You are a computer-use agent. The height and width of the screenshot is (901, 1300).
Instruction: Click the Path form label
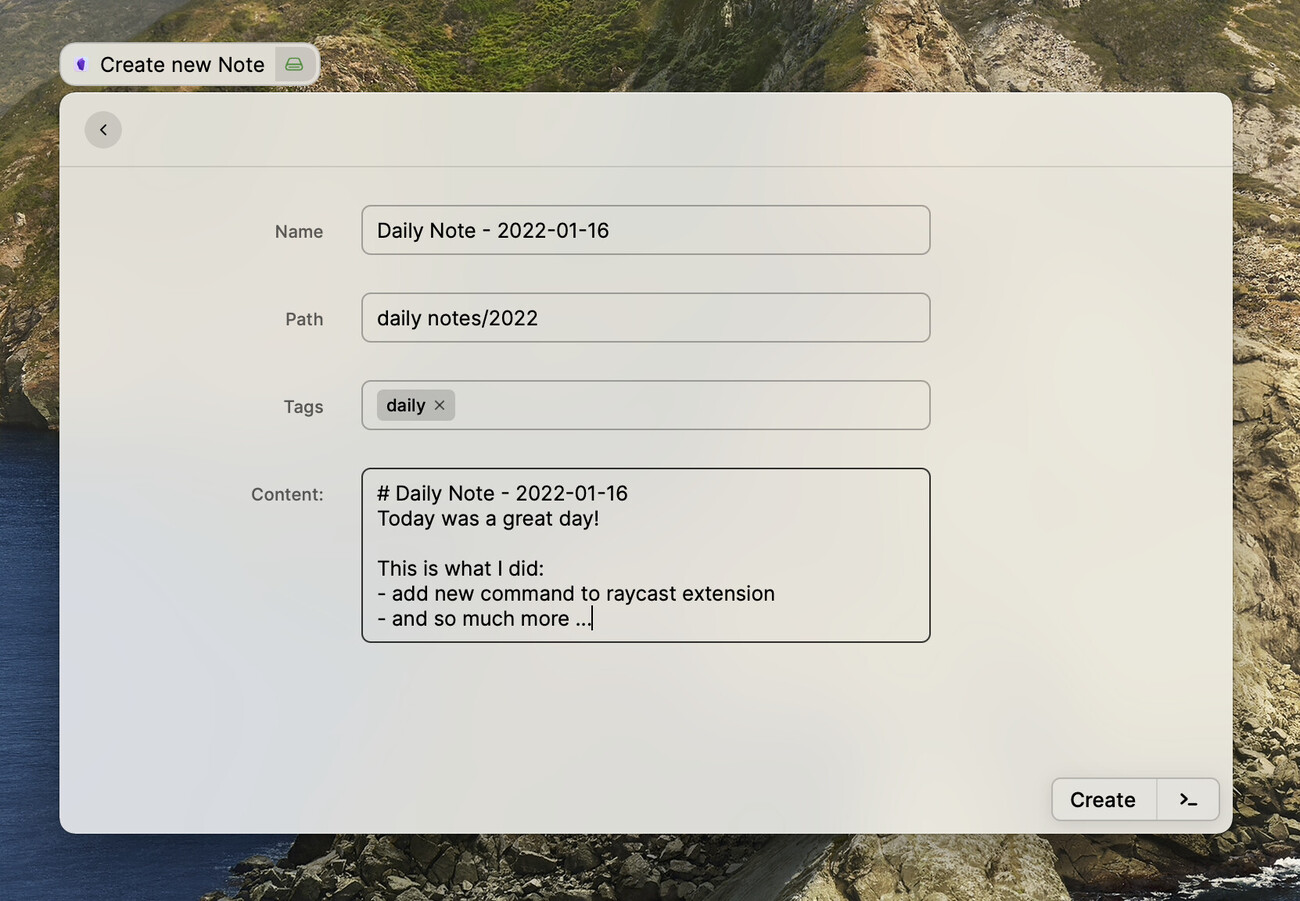[304, 319]
